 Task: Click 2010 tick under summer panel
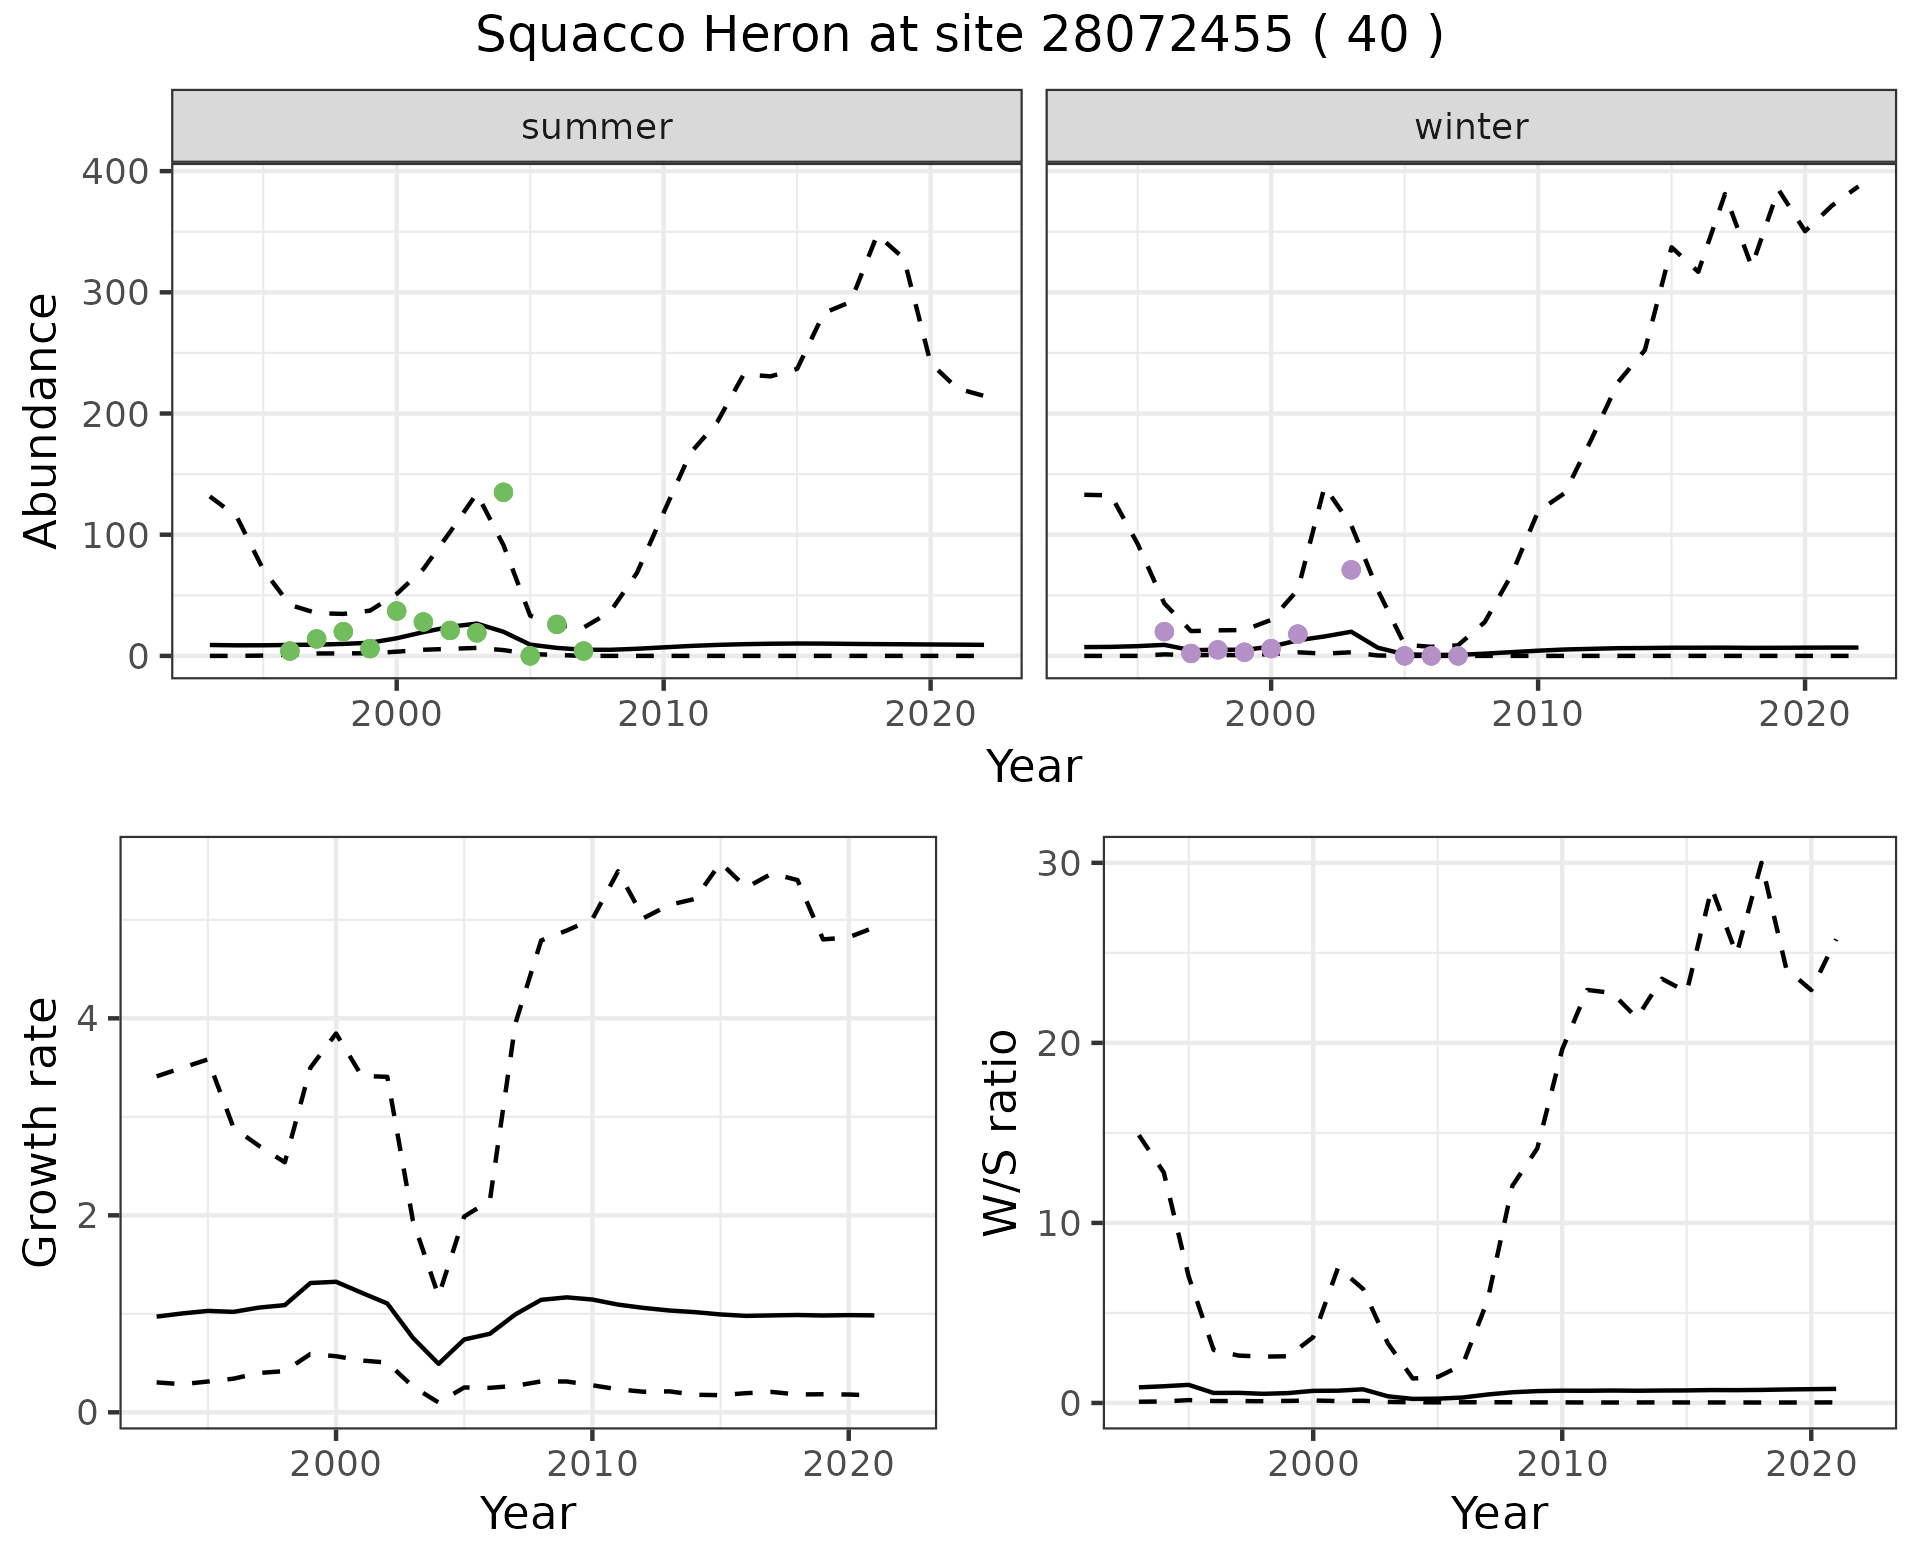tap(663, 714)
